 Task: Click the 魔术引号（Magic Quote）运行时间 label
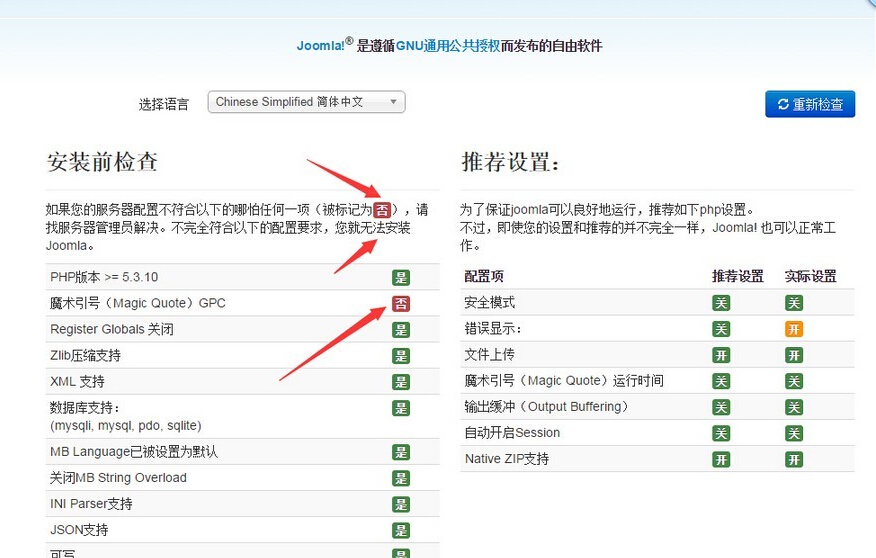point(564,381)
